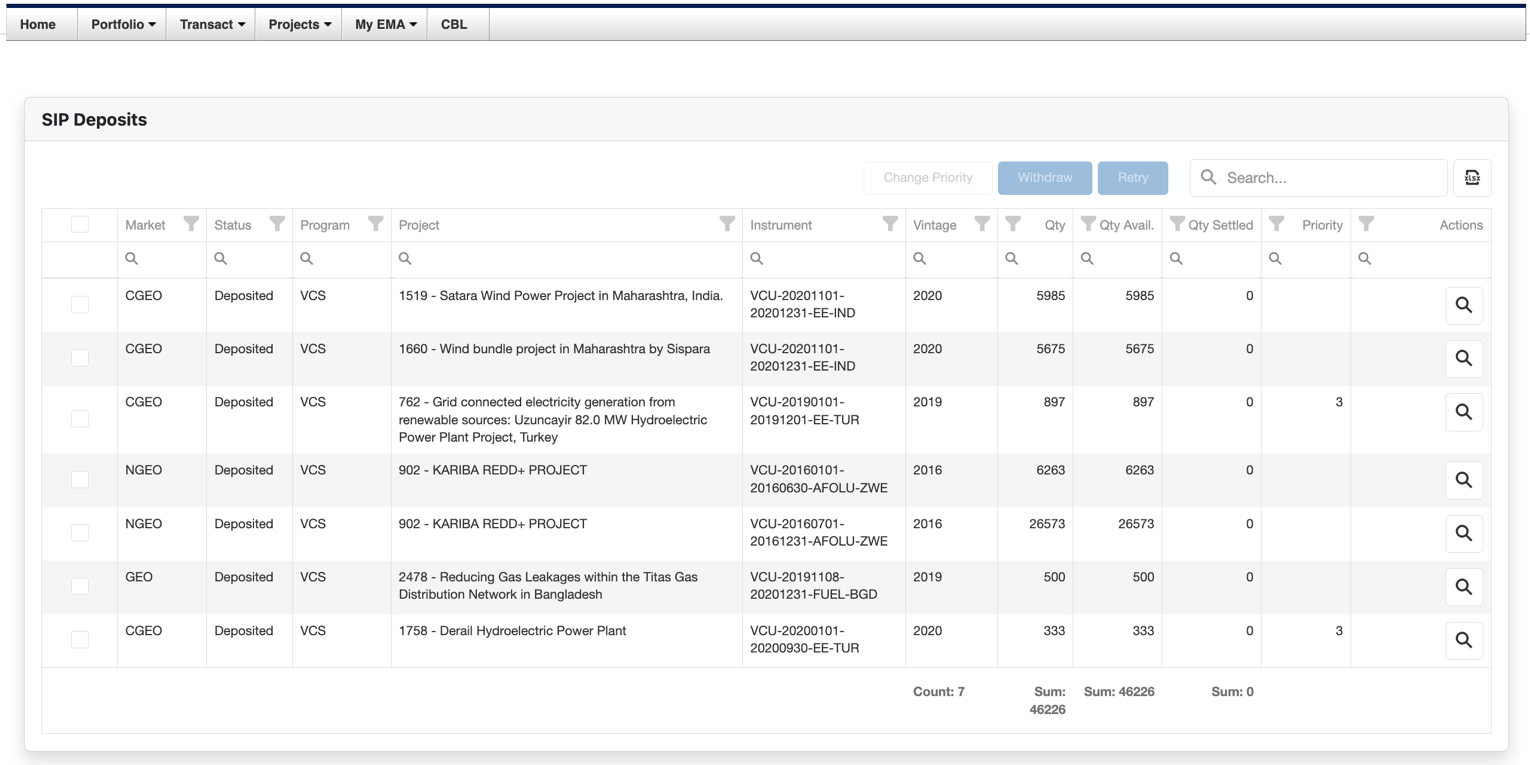
Task: Open the filter icon on Market column
Action: 191,224
